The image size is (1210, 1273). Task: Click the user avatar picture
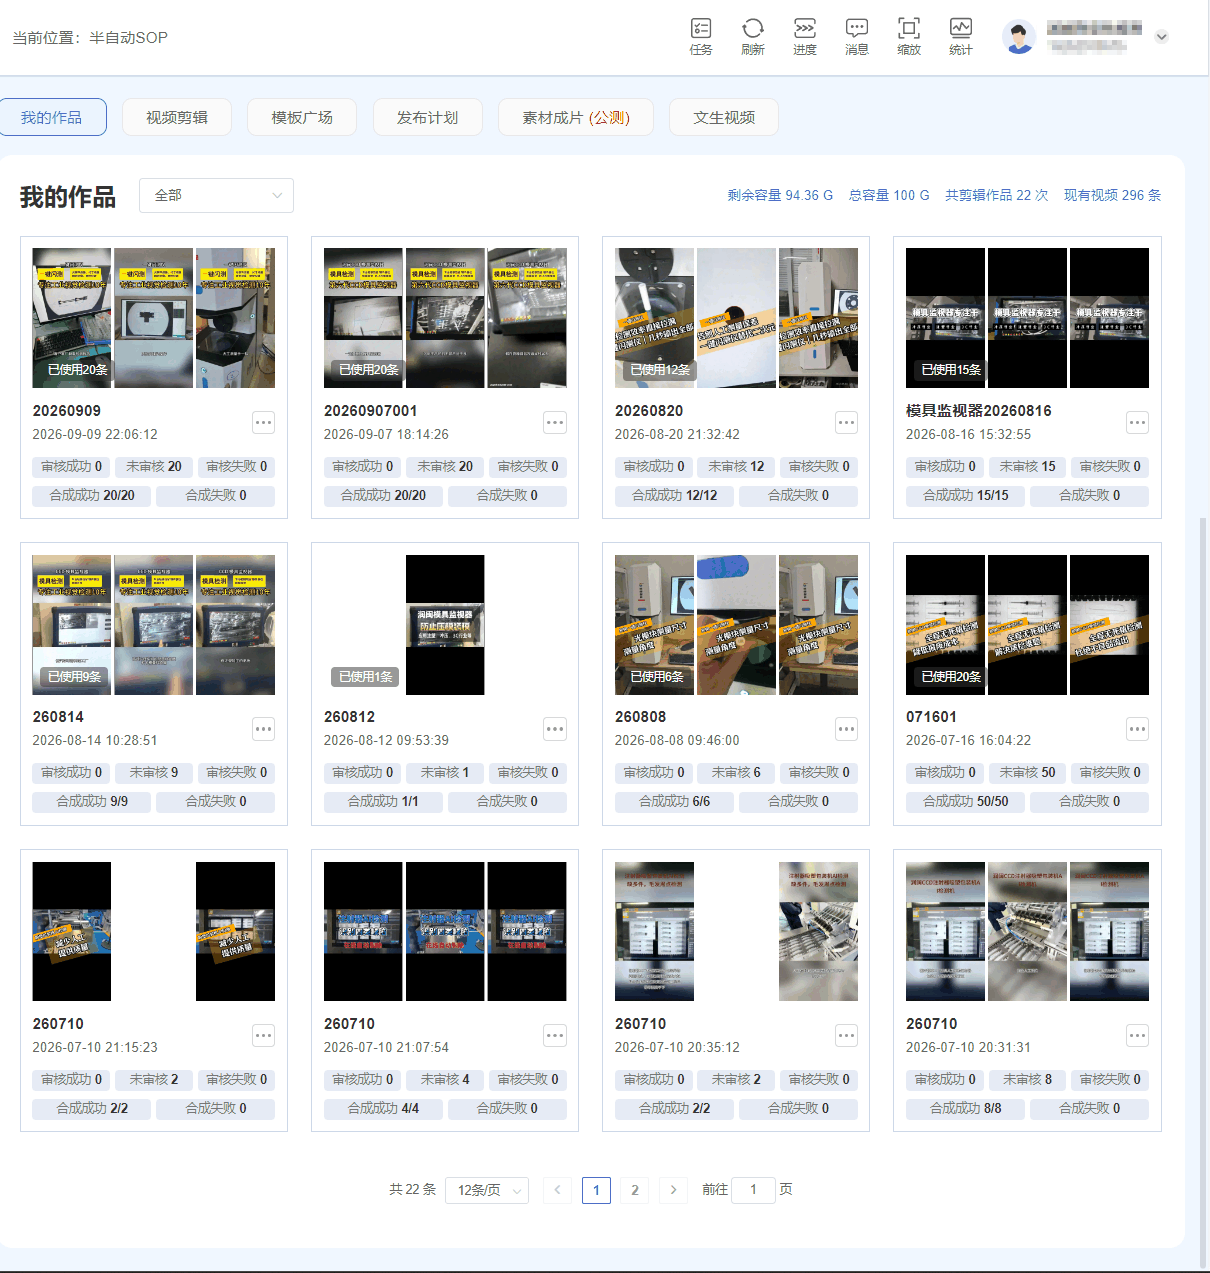click(1019, 37)
